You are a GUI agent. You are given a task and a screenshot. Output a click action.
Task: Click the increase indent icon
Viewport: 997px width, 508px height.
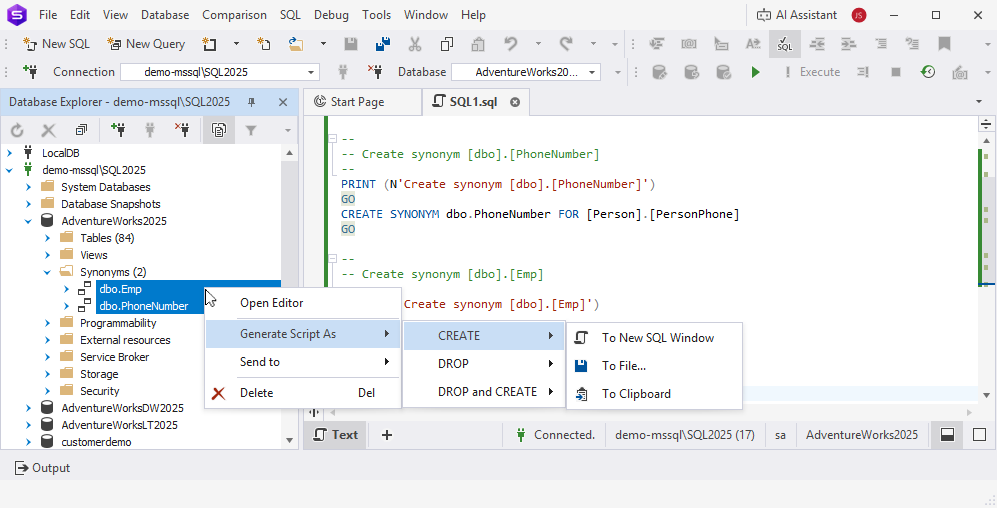click(x=849, y=44)
